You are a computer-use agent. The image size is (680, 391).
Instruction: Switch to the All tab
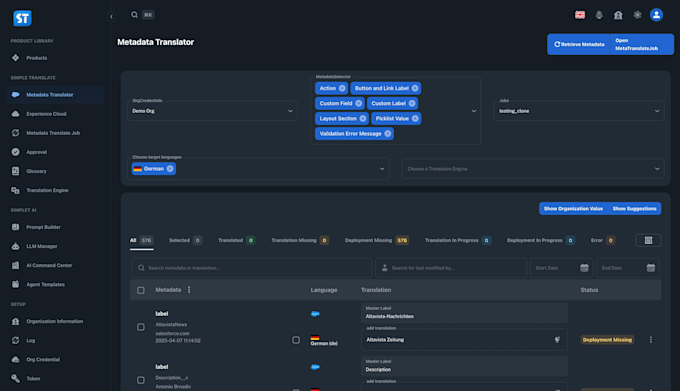click(141, 241)
